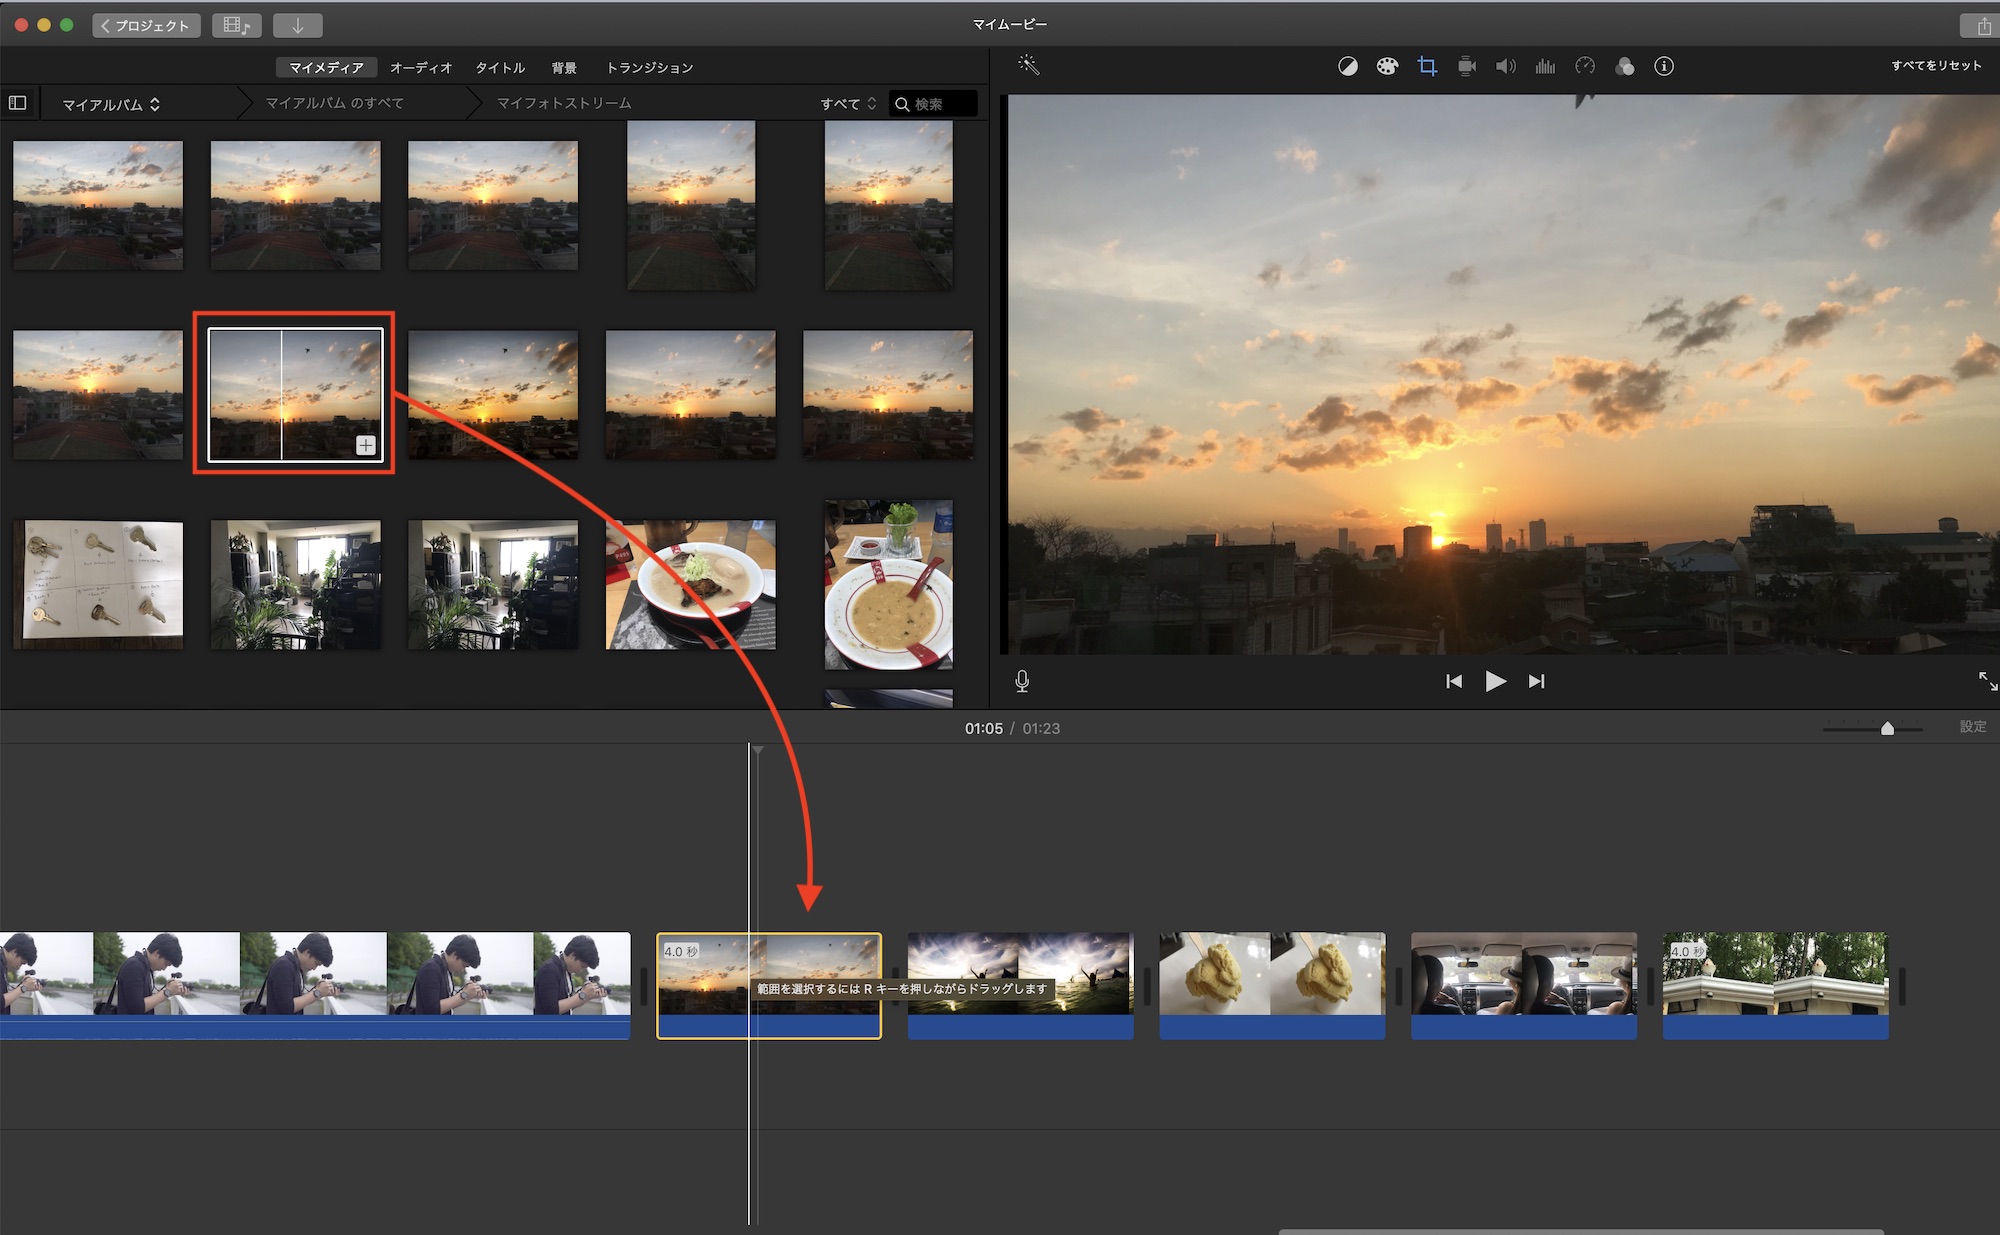The image size is (2000, 1235).
Task: Open the volume adjustment speaker icon
Action: 1505,66
